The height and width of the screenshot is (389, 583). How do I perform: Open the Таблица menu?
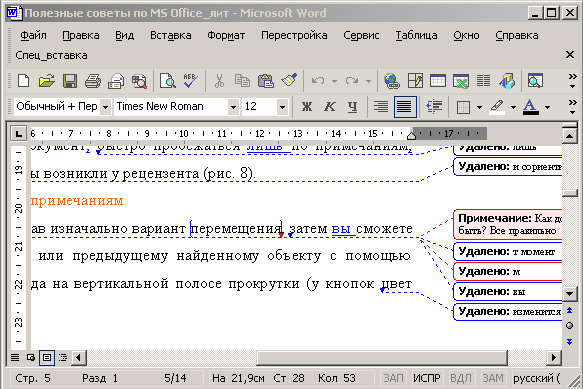416,35
